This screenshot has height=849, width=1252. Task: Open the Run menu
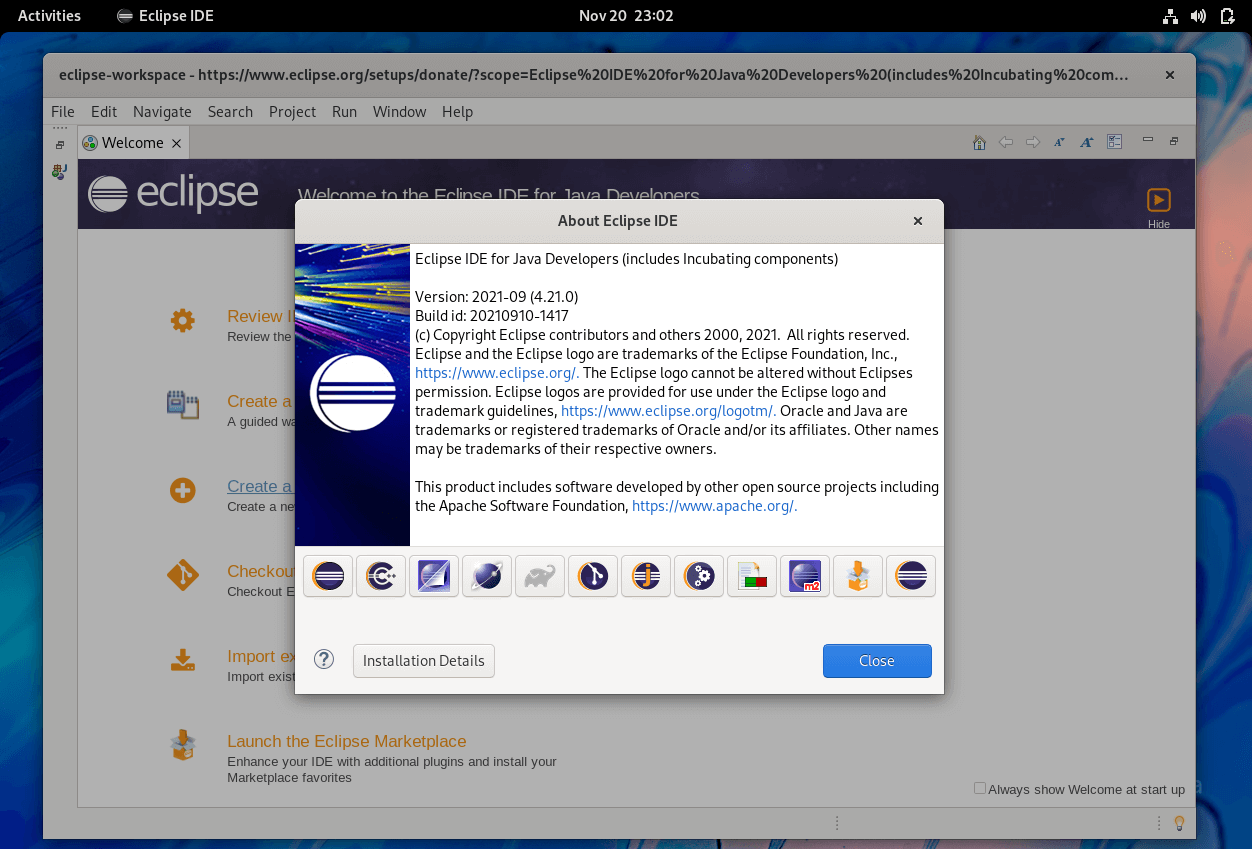coord(345,112)
